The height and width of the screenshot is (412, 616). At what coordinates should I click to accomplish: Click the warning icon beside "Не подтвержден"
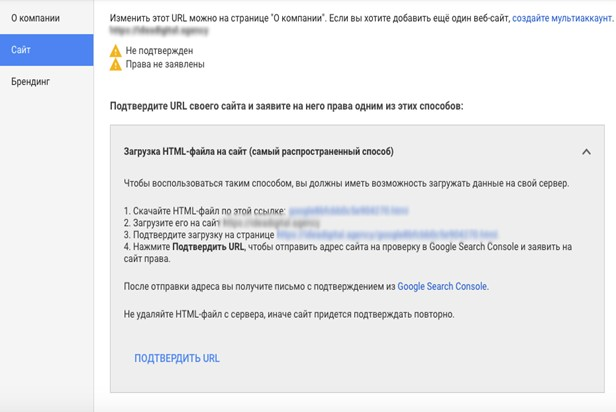116,49
